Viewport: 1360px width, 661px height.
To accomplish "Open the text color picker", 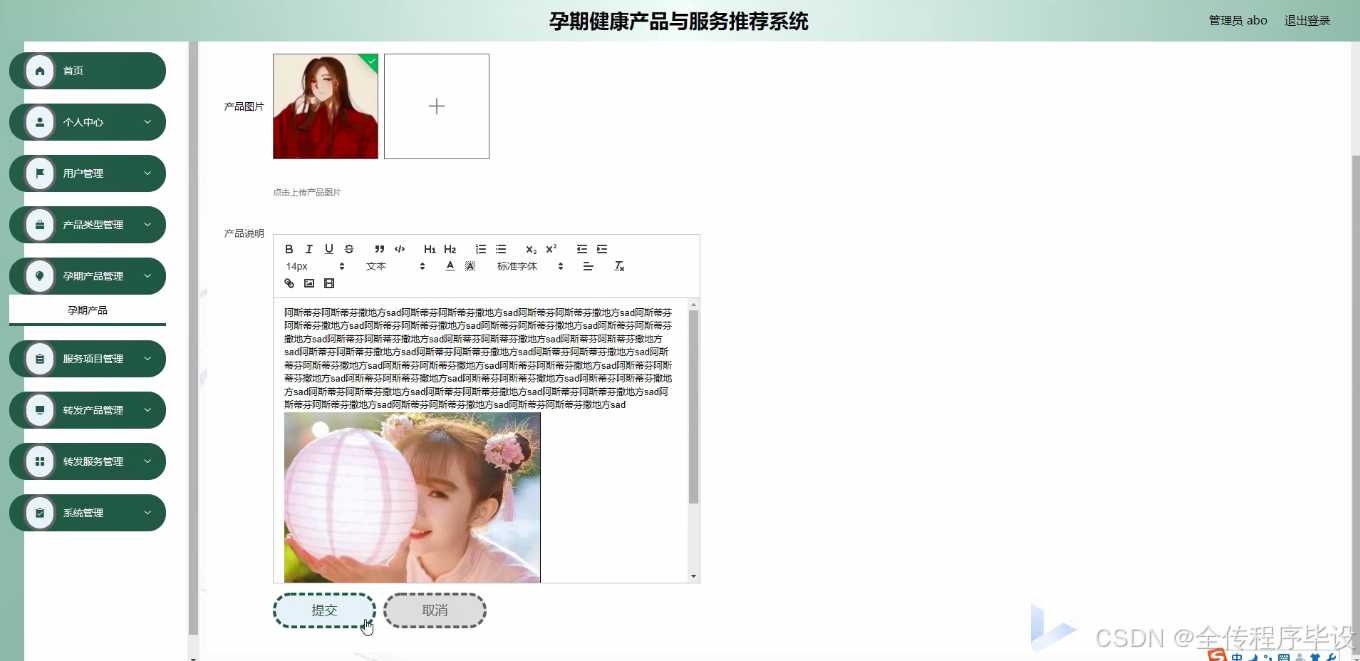I will [x=450, y=266].
